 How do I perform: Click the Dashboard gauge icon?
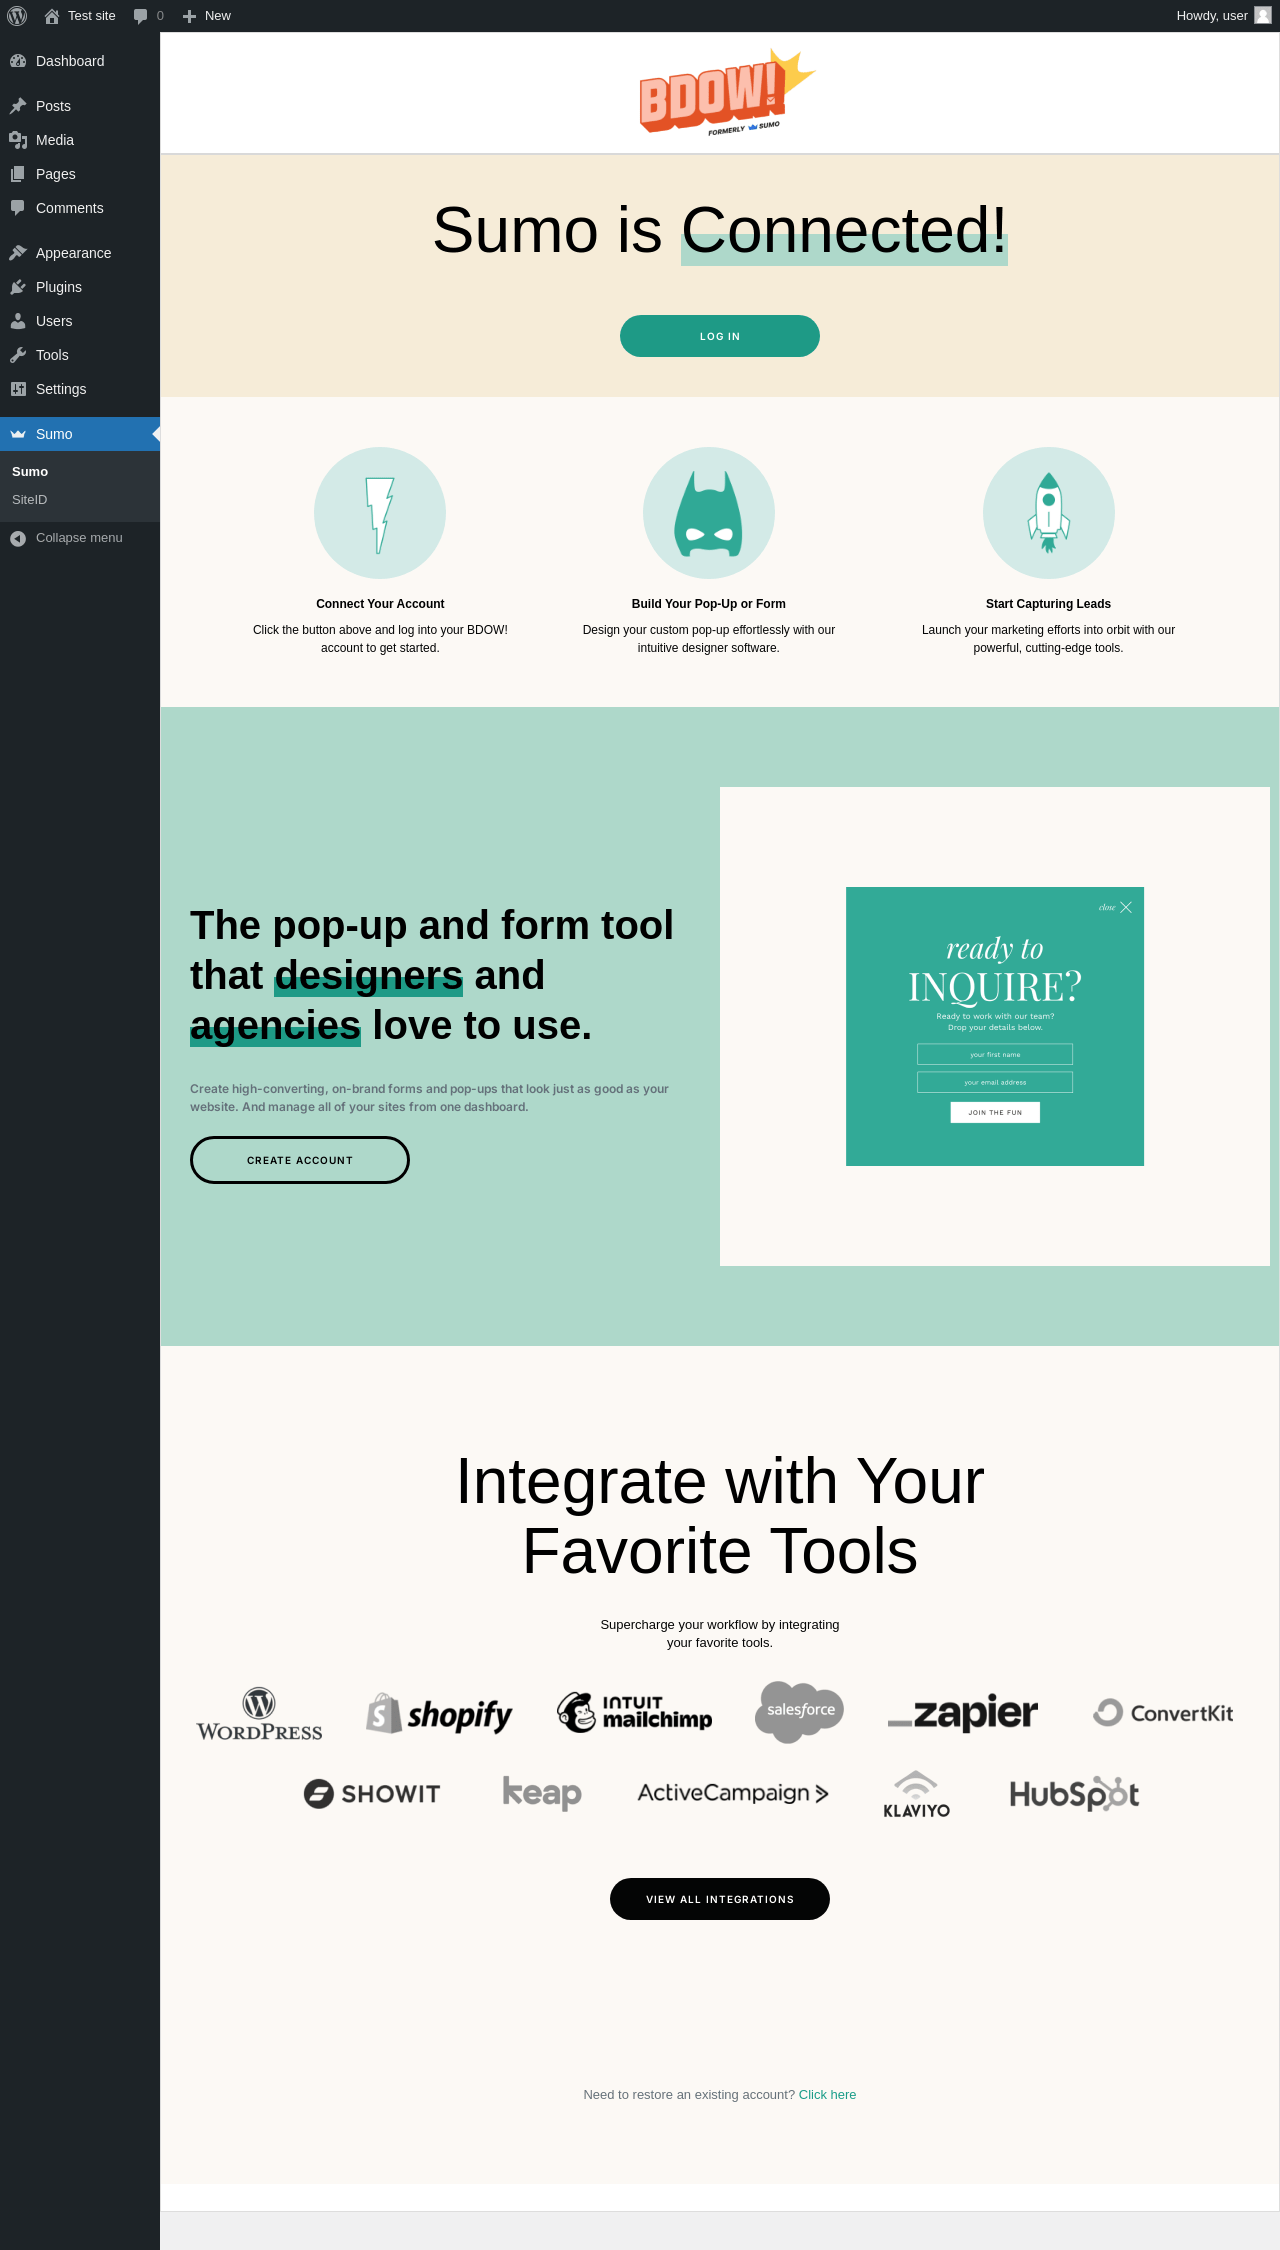[x=18, y=61]
